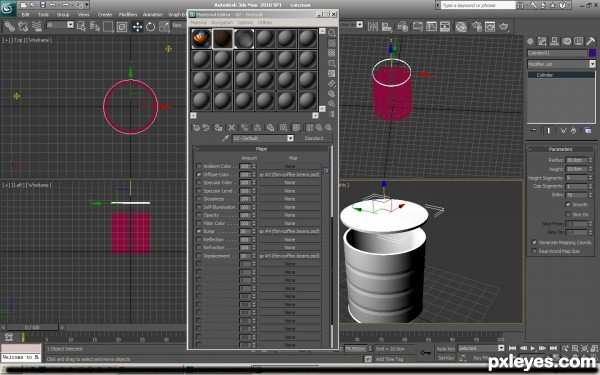Open the Material Editor's Material menu
Viewport: 600px width, 375px height.
[x=198, y=23]
